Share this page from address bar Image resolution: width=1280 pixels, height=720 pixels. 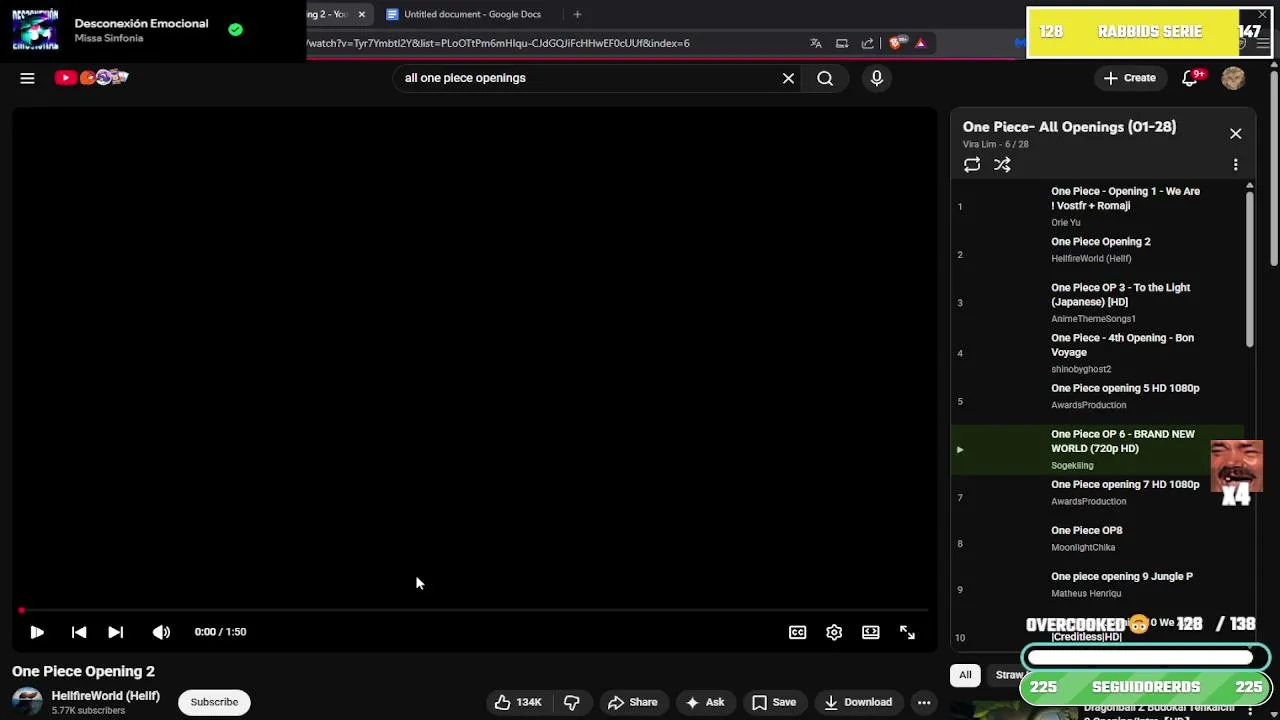click(x=867, y=43)
